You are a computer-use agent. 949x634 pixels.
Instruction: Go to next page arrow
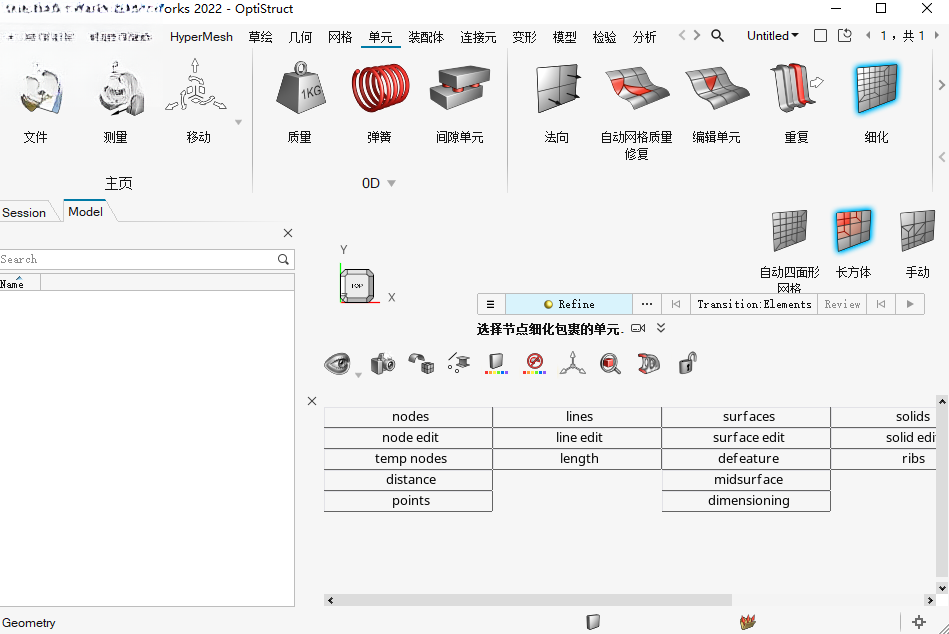937,36
